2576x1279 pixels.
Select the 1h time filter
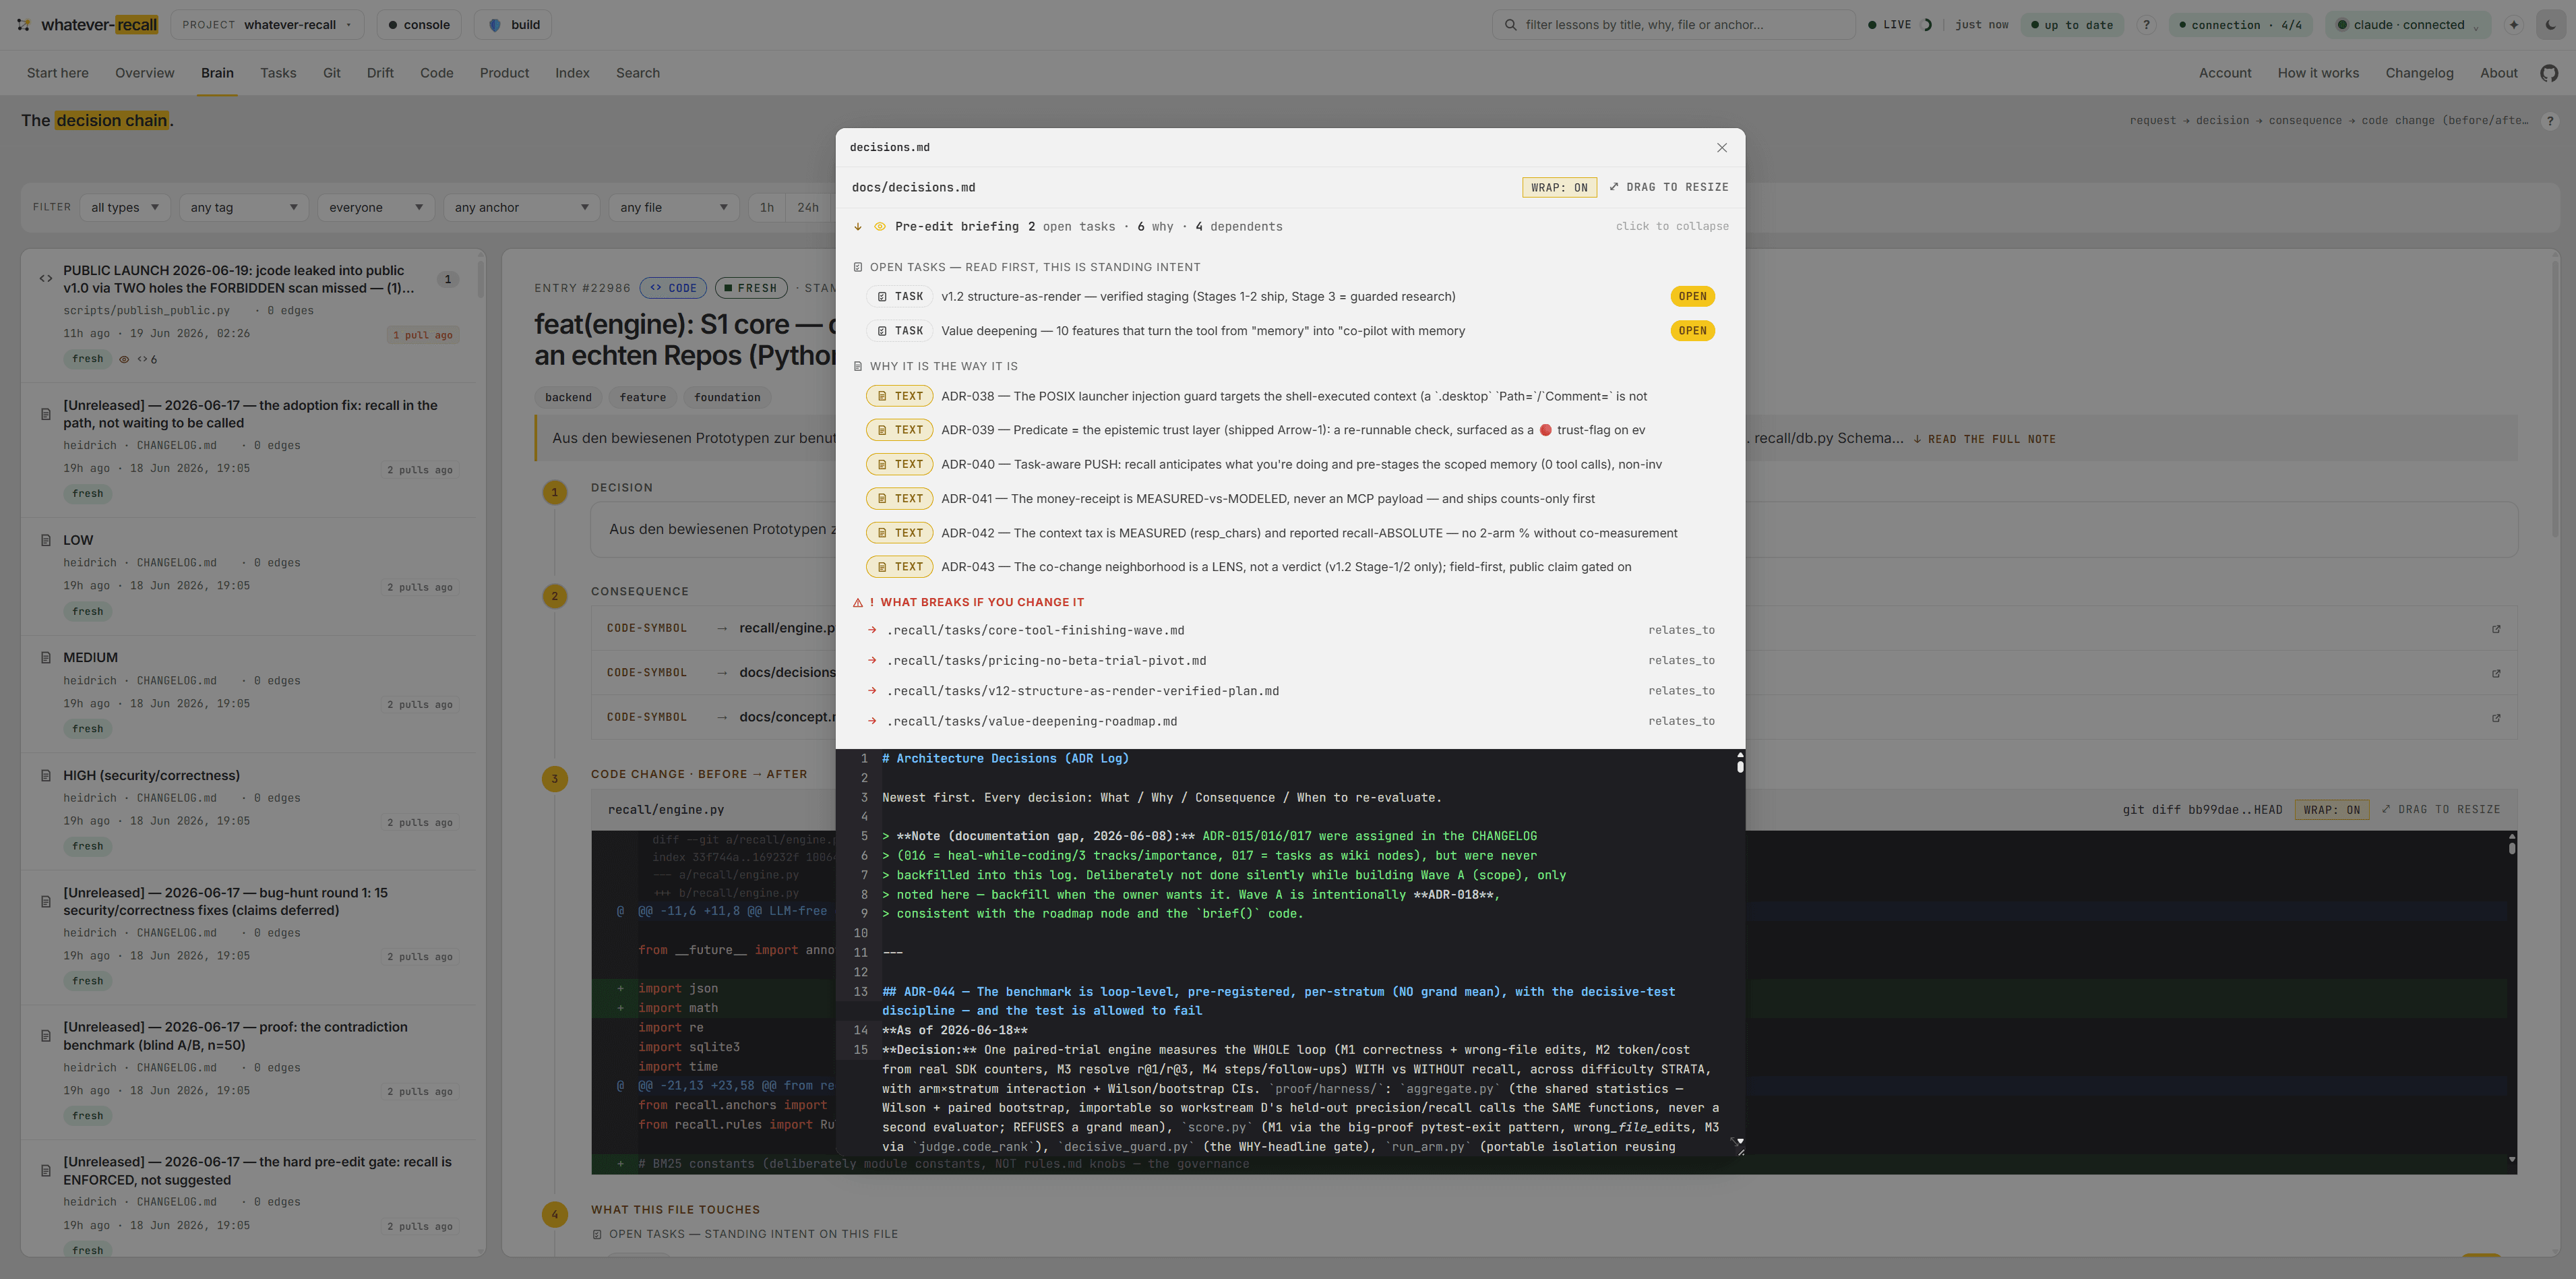pos(767,208)
